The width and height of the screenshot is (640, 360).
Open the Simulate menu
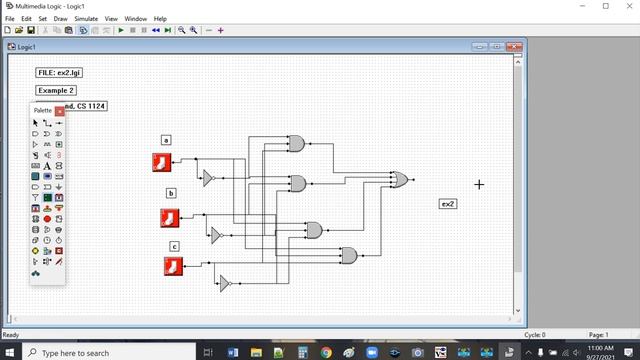(86, 19)
